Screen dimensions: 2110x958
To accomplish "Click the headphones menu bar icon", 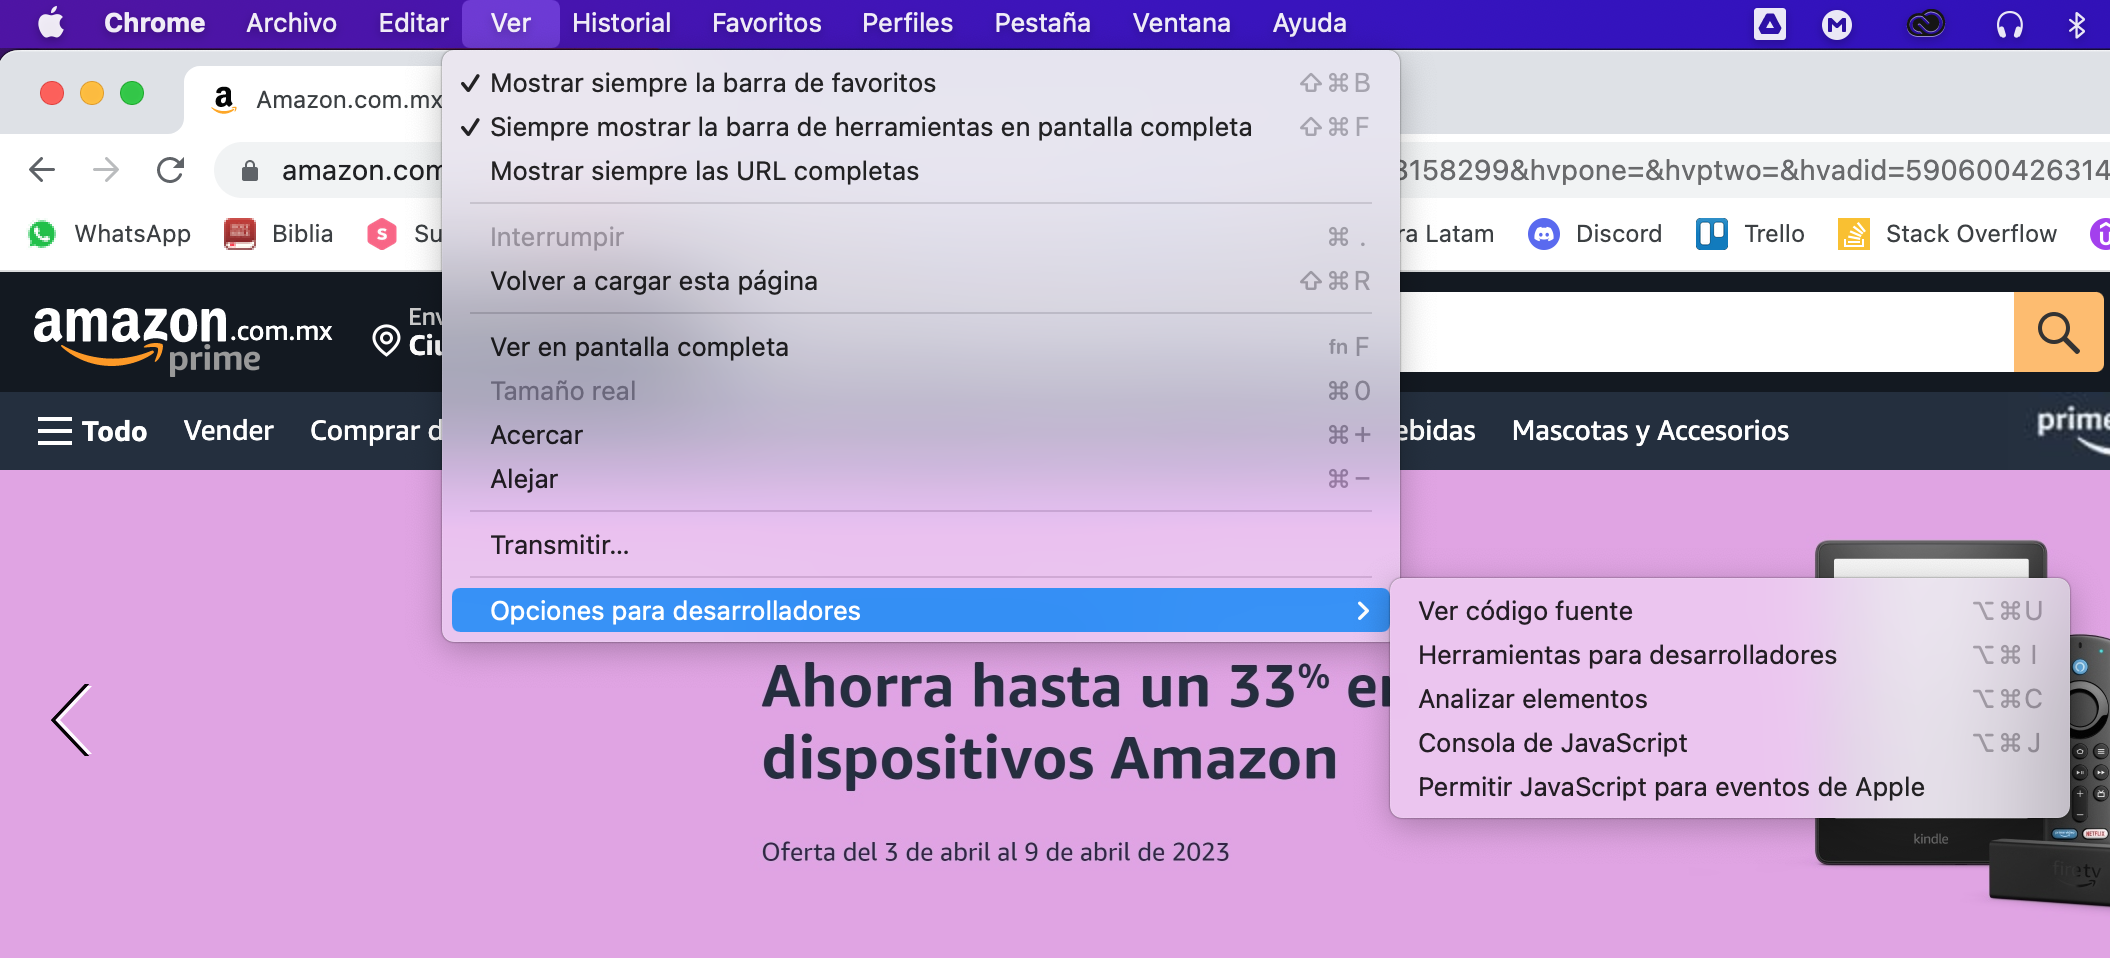I will pos(2009,24).
